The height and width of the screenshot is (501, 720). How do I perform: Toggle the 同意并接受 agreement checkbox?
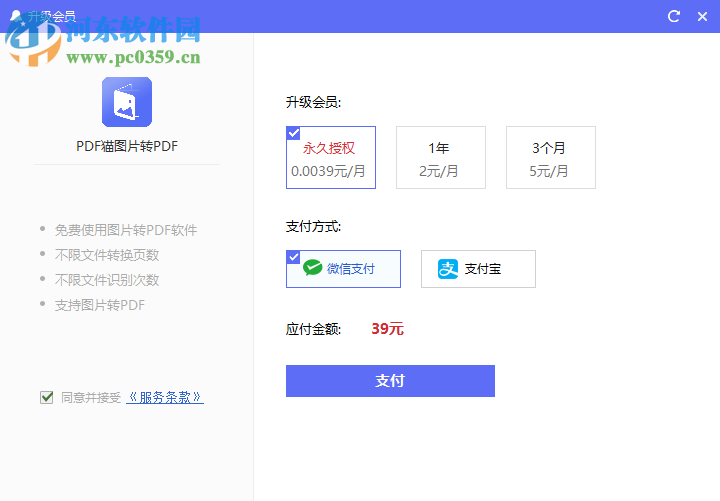tap(46, 397)
